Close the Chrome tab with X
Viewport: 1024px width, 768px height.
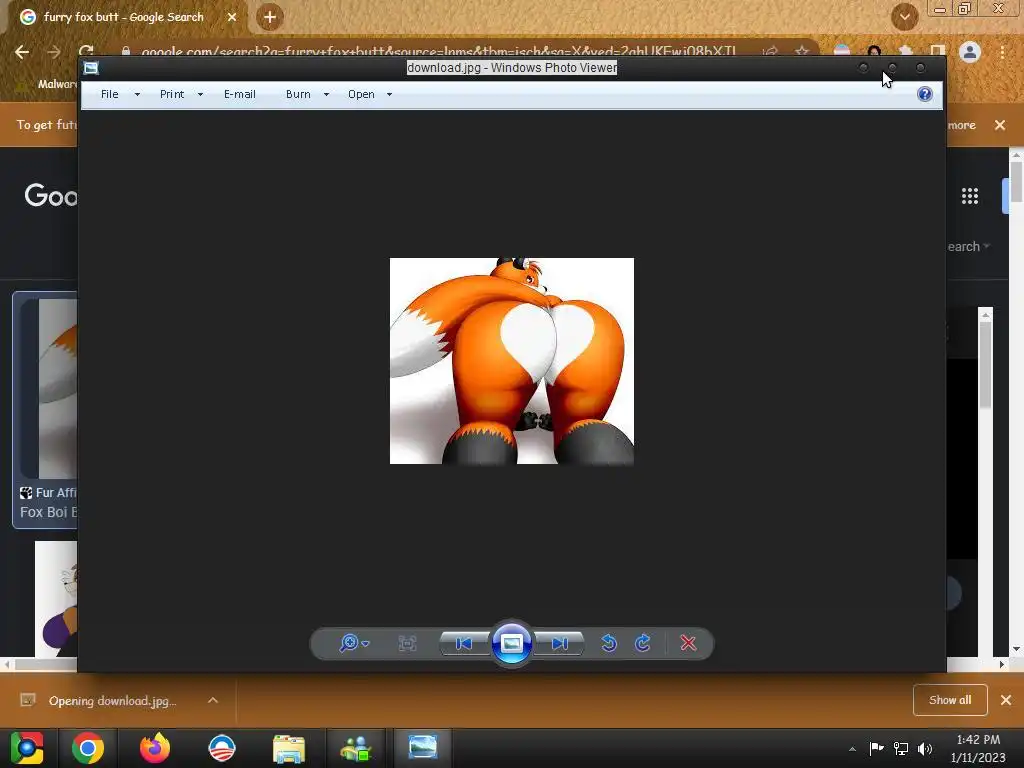click(x=232, y=17)
